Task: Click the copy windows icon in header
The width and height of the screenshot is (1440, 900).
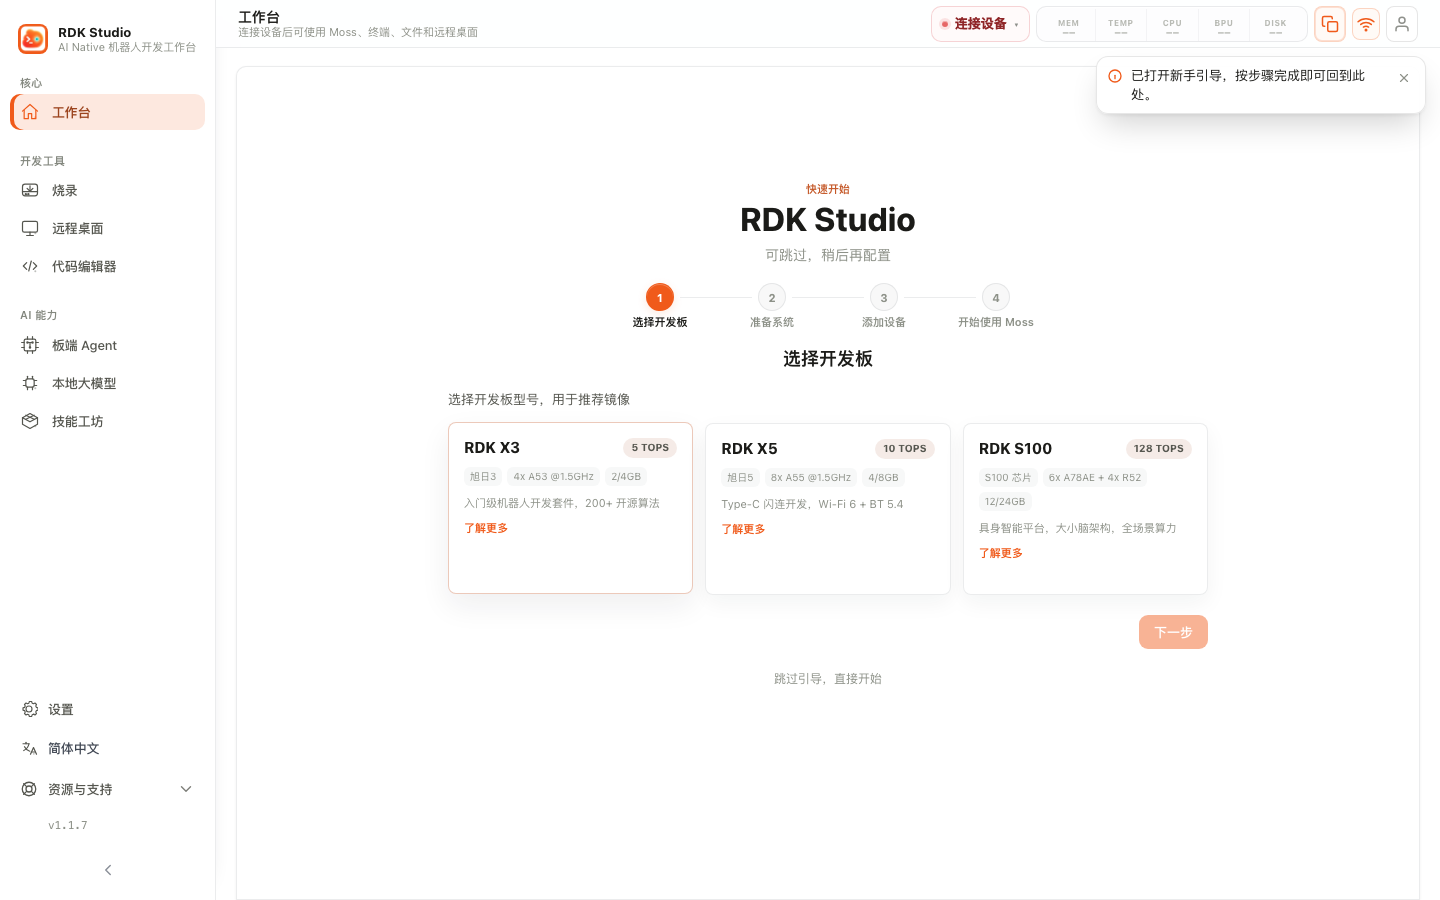Action: 1330,24
